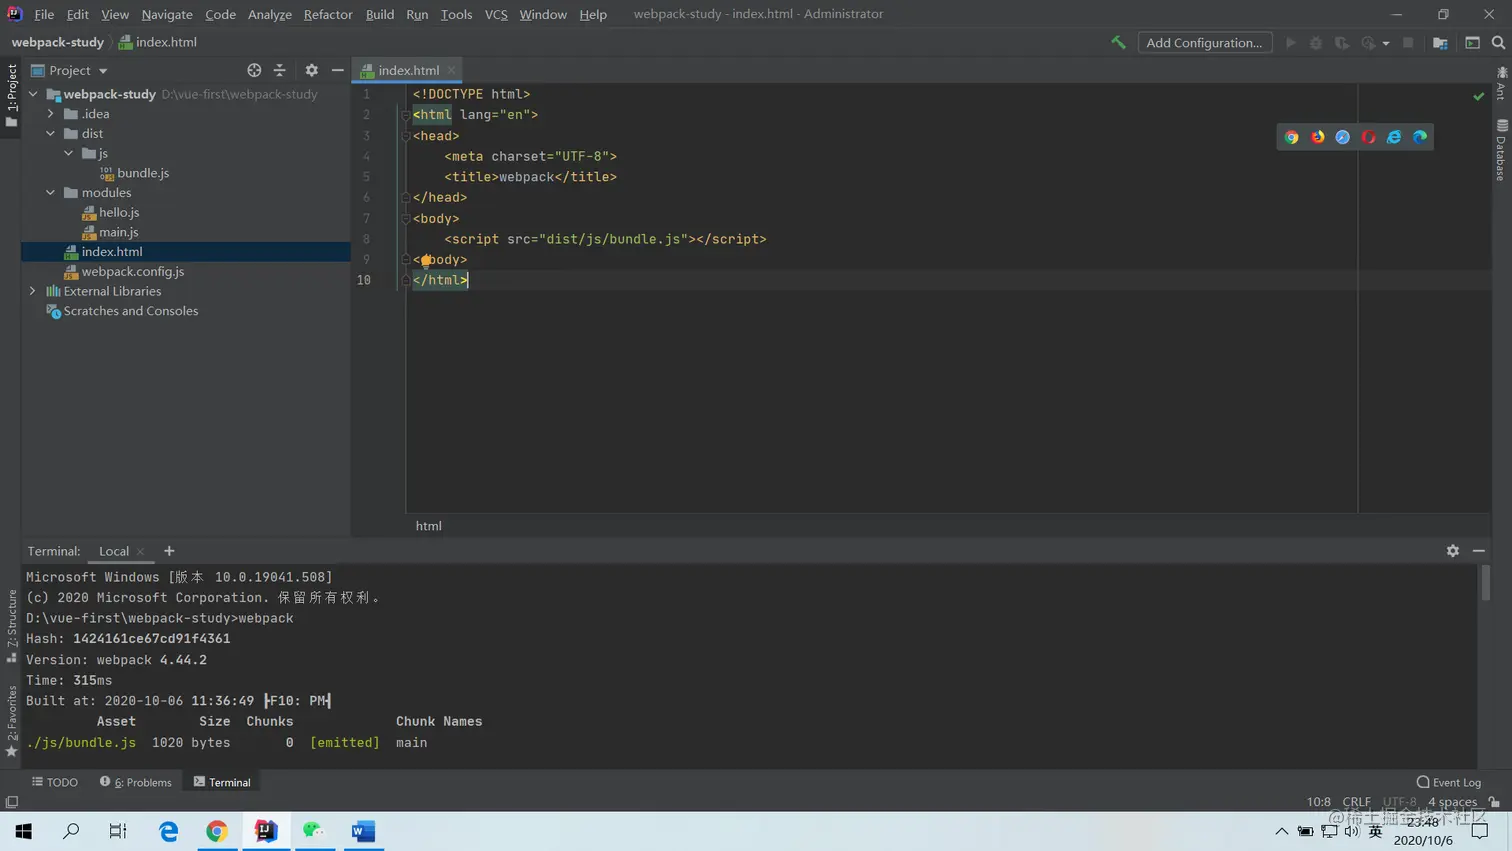
Task: Click the Add Configuration button
Action: 1204,43
